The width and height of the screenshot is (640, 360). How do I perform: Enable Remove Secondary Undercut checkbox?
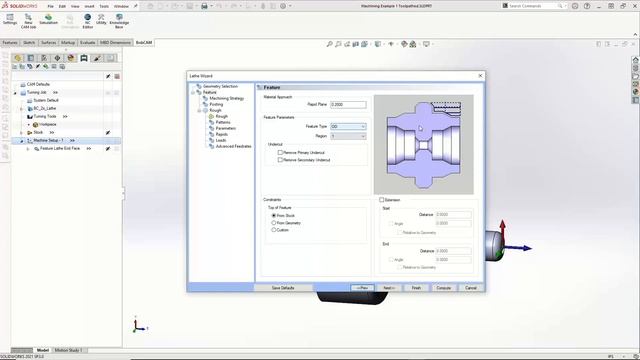point(280,160)
